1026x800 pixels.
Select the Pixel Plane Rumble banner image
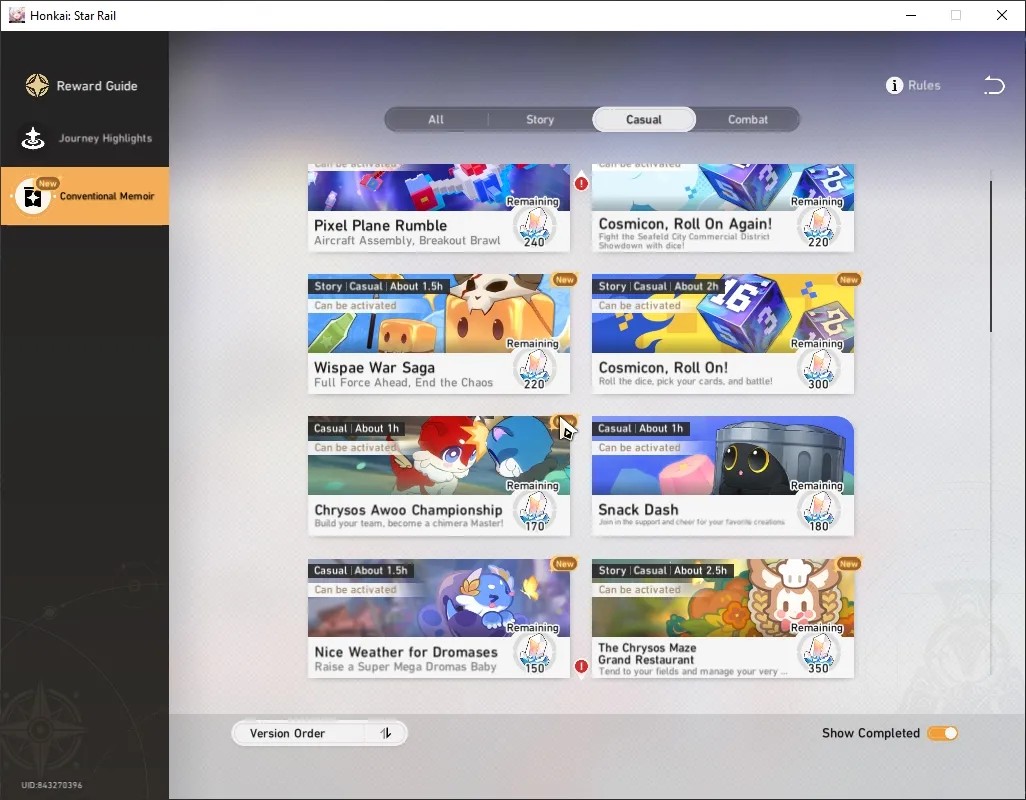pyautogui.click(x=438, y=187)
